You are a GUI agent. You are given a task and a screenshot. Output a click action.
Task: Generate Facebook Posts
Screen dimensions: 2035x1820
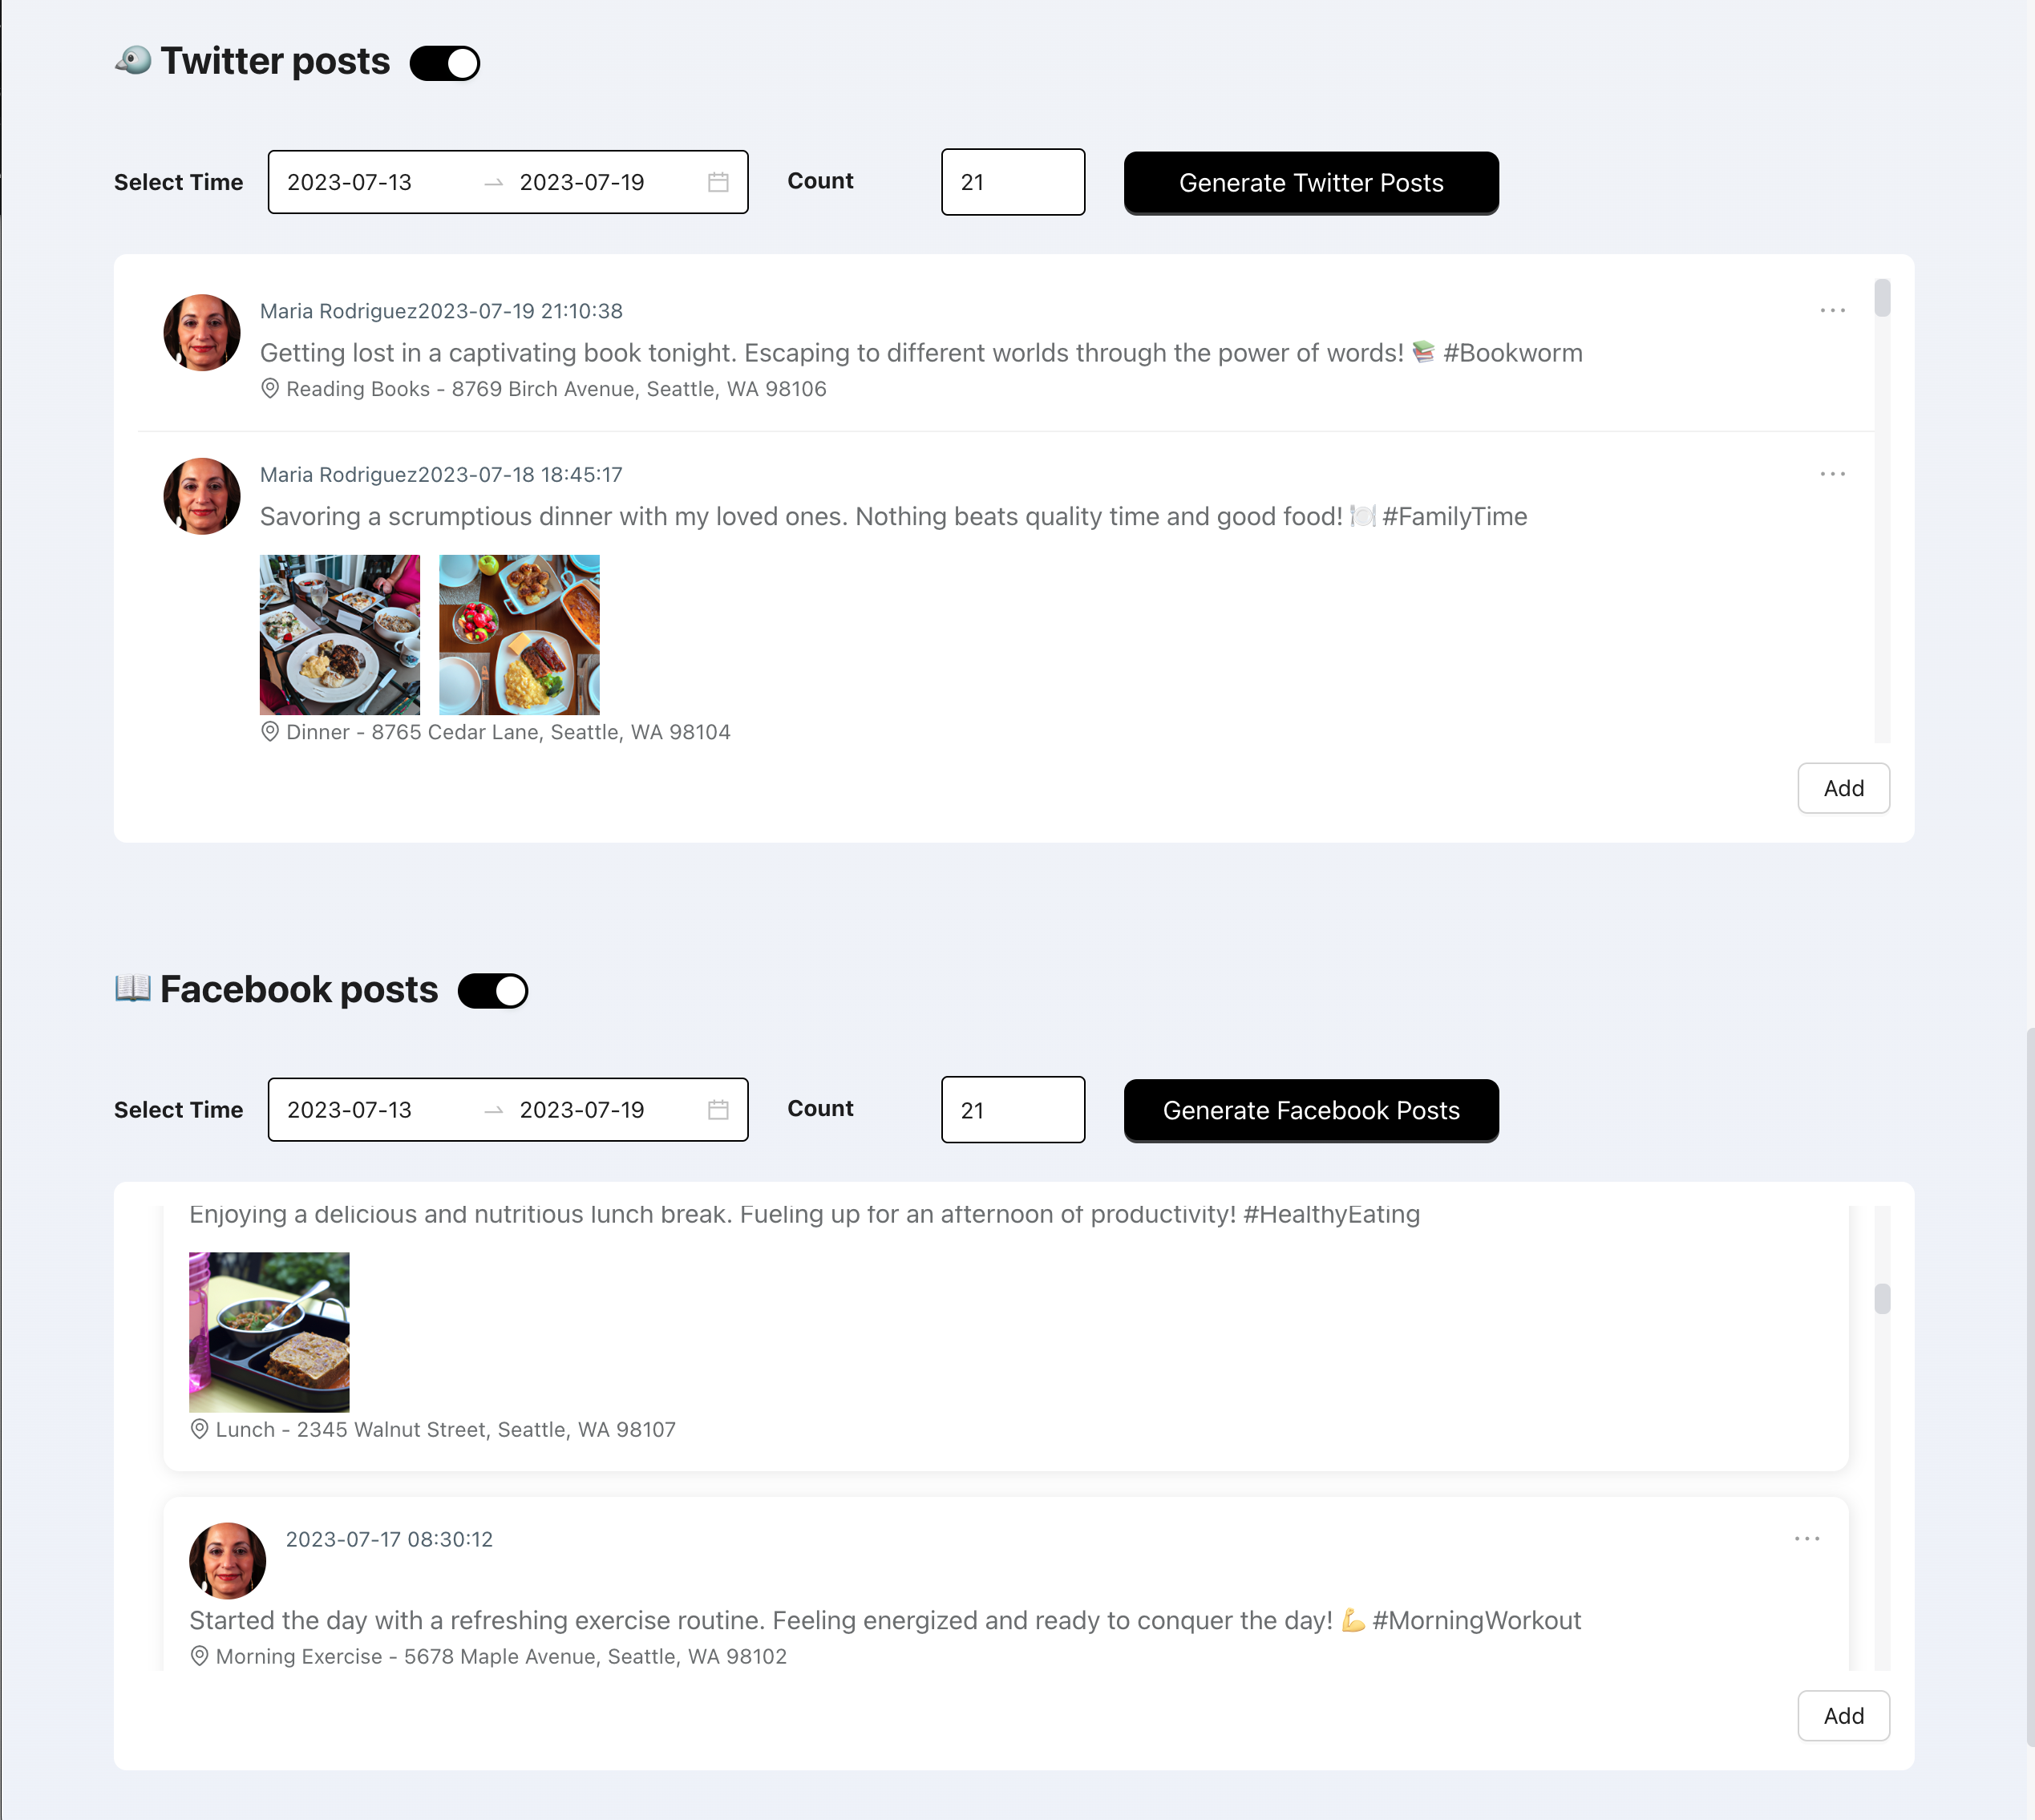tap(1311, 1110)
